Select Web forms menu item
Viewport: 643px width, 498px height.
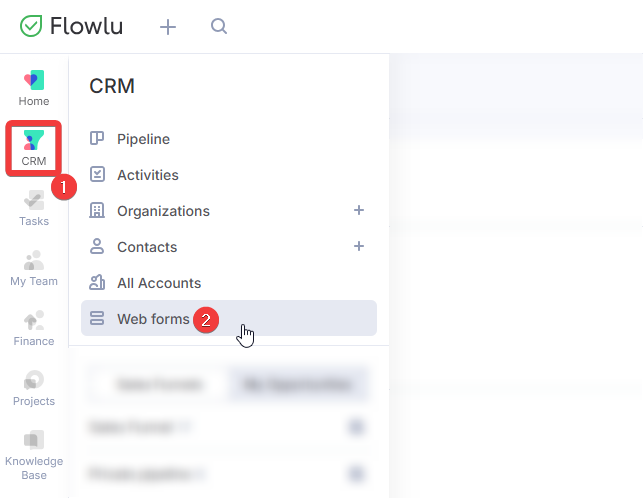click(229, 318)
